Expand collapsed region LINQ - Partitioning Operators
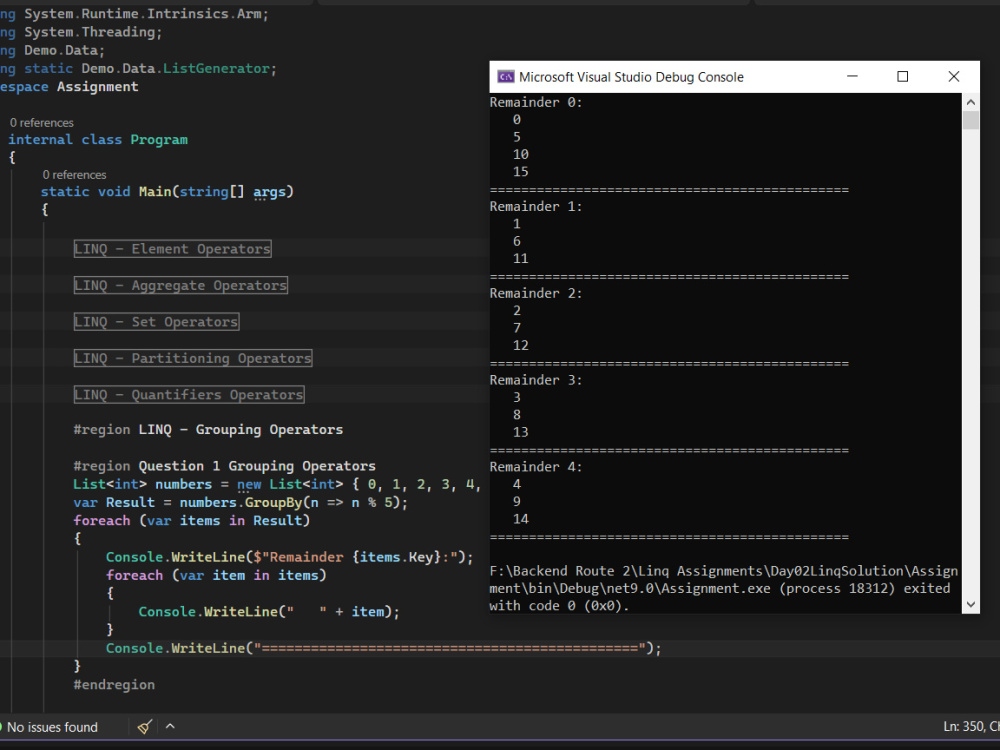Image resolution: width=1000 pixels, height=750 pixels. [x=193, y=358]
